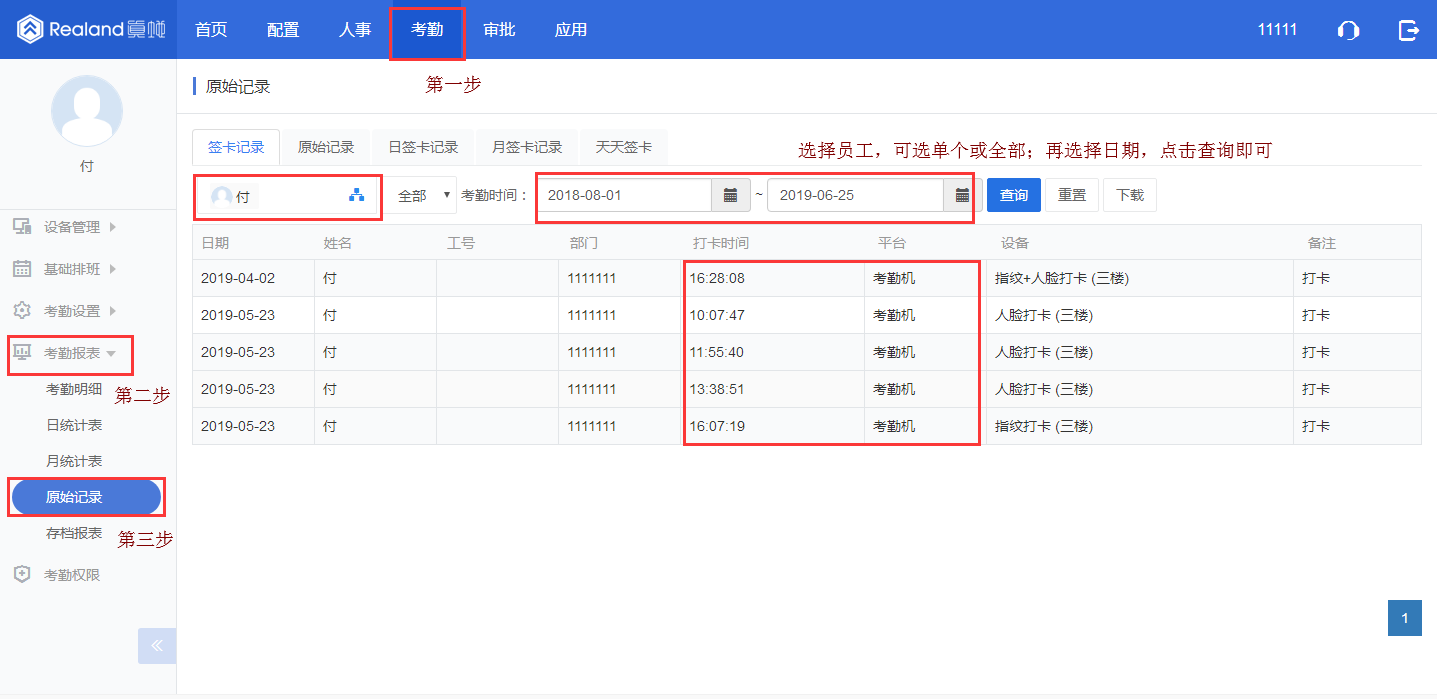This screenshot has height=699, width=1437.
Task: Collapse 考勤报表 menu arrow
Action: point(111,354)
